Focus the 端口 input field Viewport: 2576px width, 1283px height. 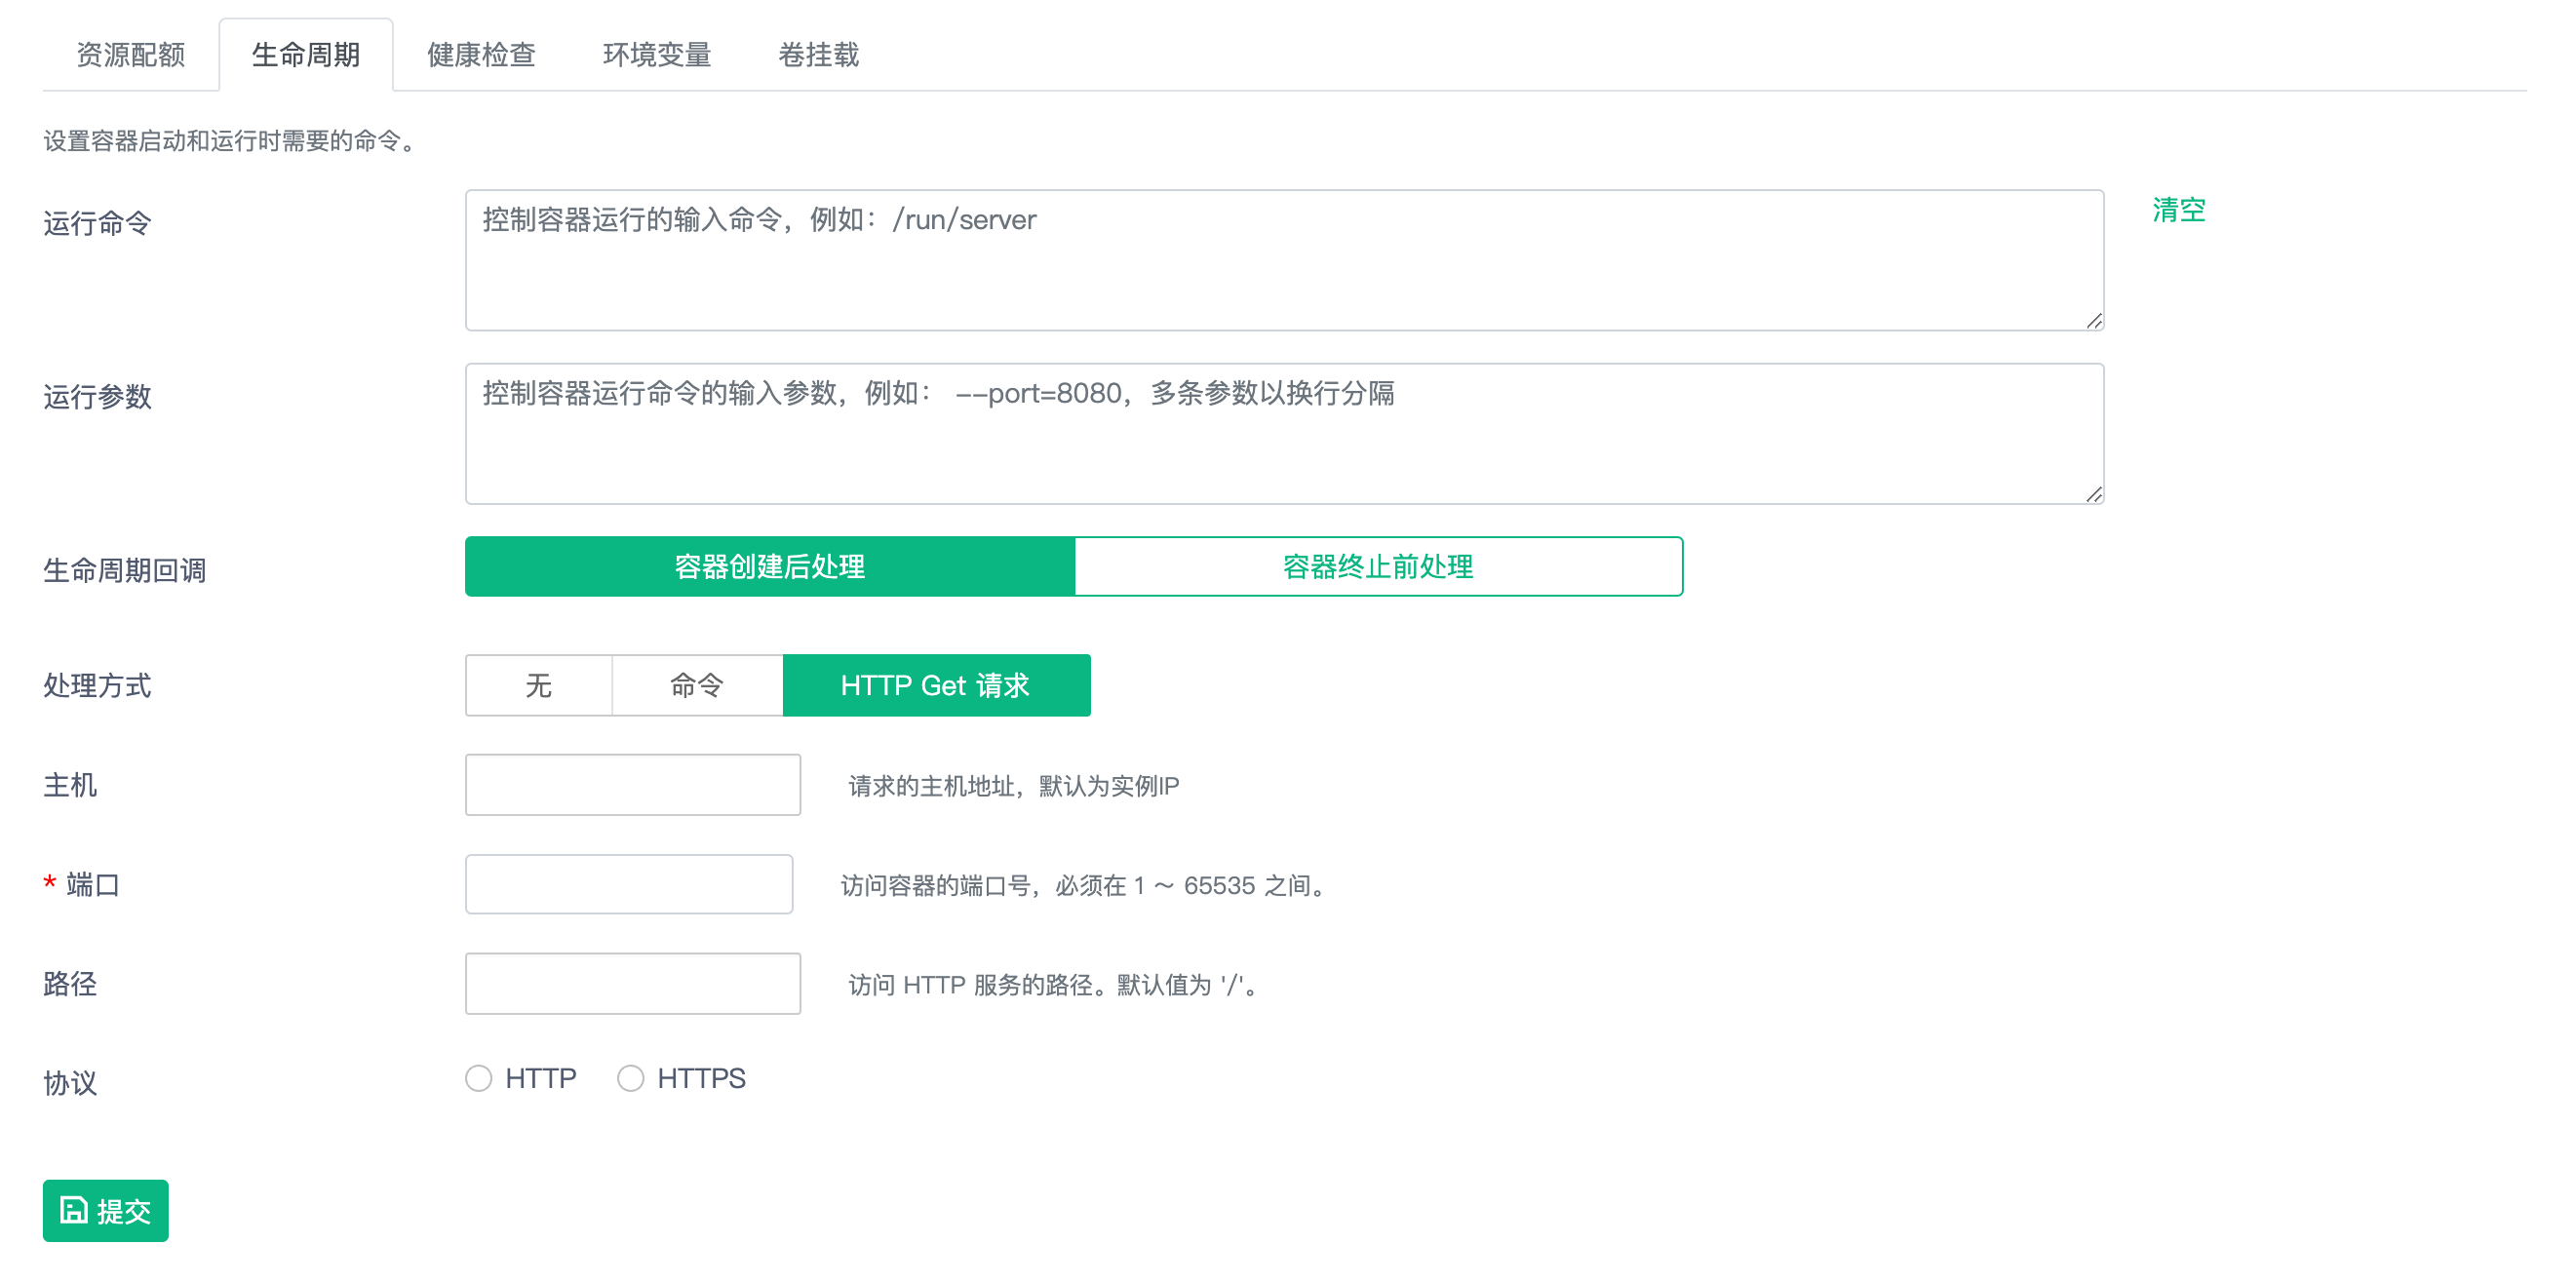coord(629,884)
